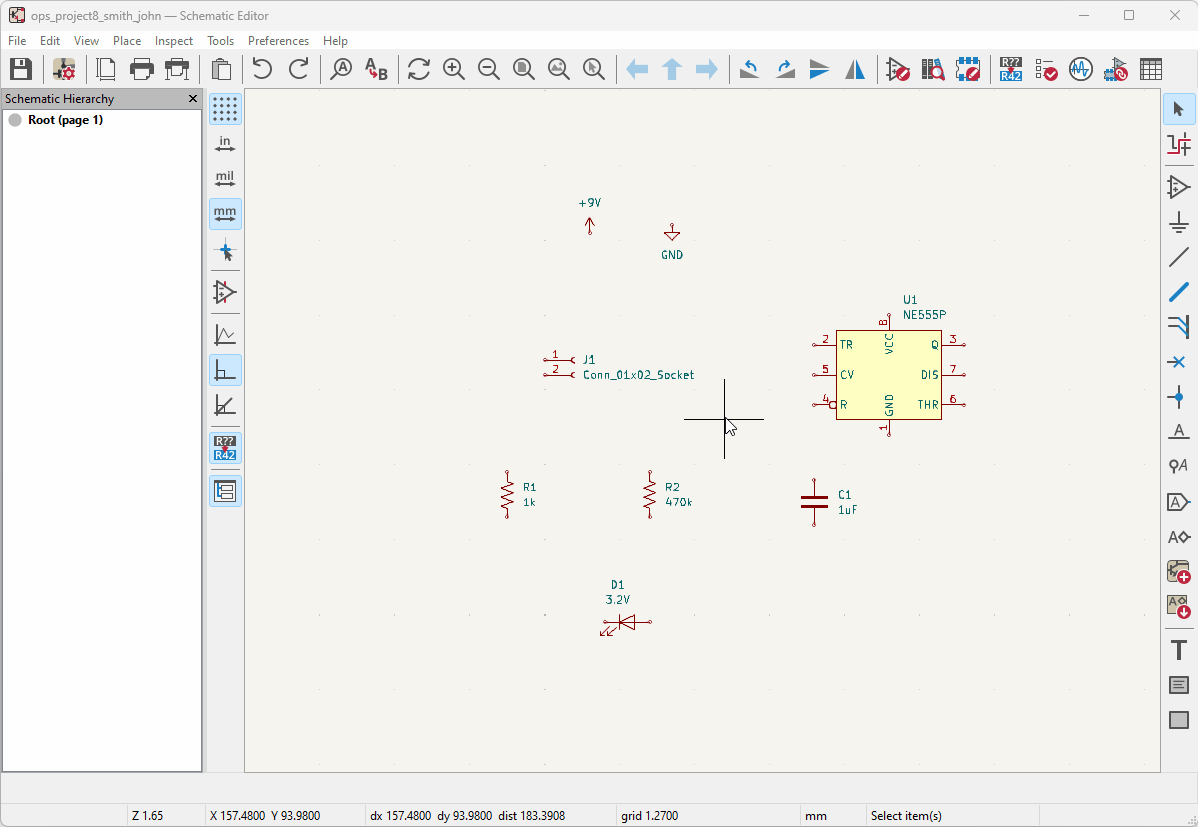Screen dimensions: 1198x827
Task: Zoom to fit the drawing
Action: click(x=523, y=69)
